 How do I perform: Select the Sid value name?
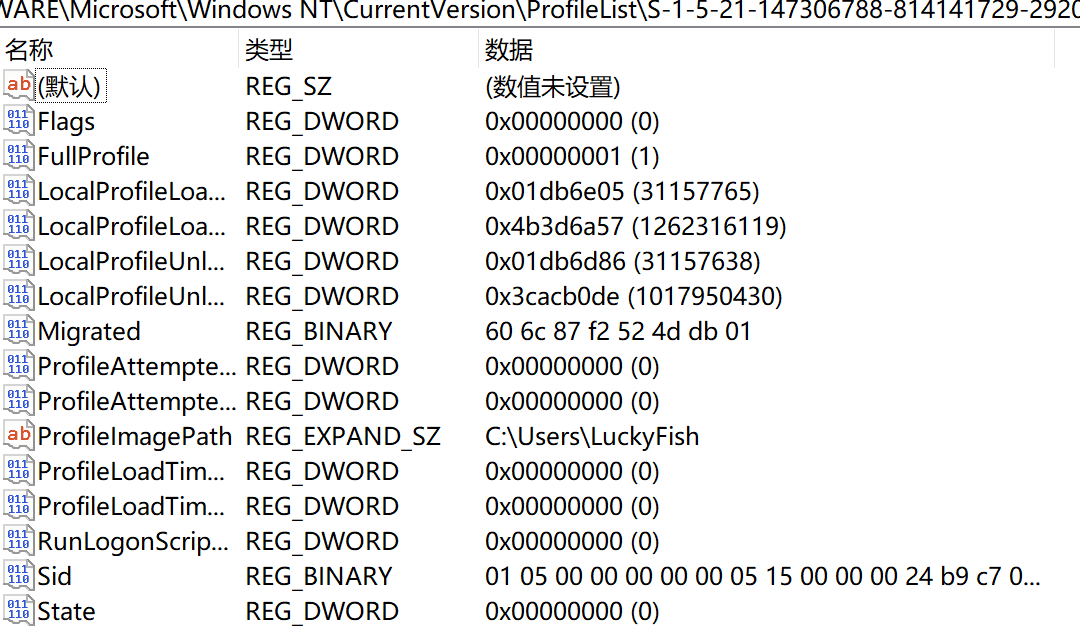55,577
